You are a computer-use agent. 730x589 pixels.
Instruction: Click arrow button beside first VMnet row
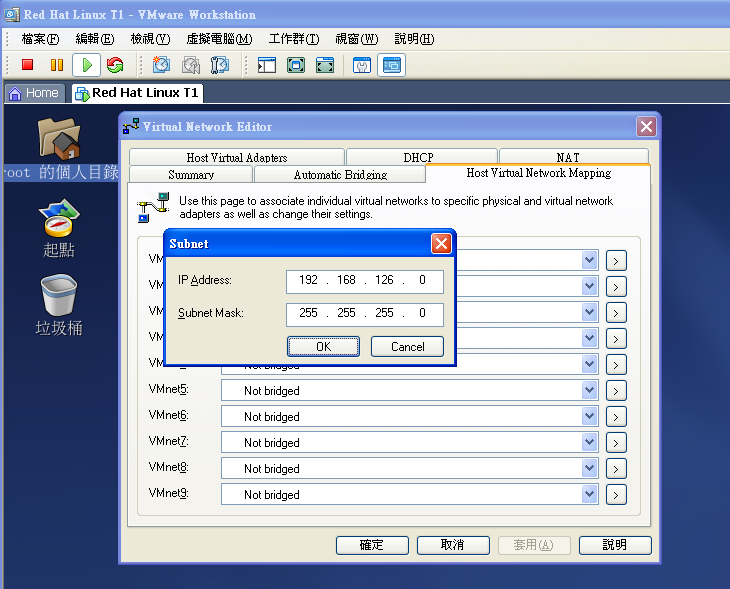616,261
